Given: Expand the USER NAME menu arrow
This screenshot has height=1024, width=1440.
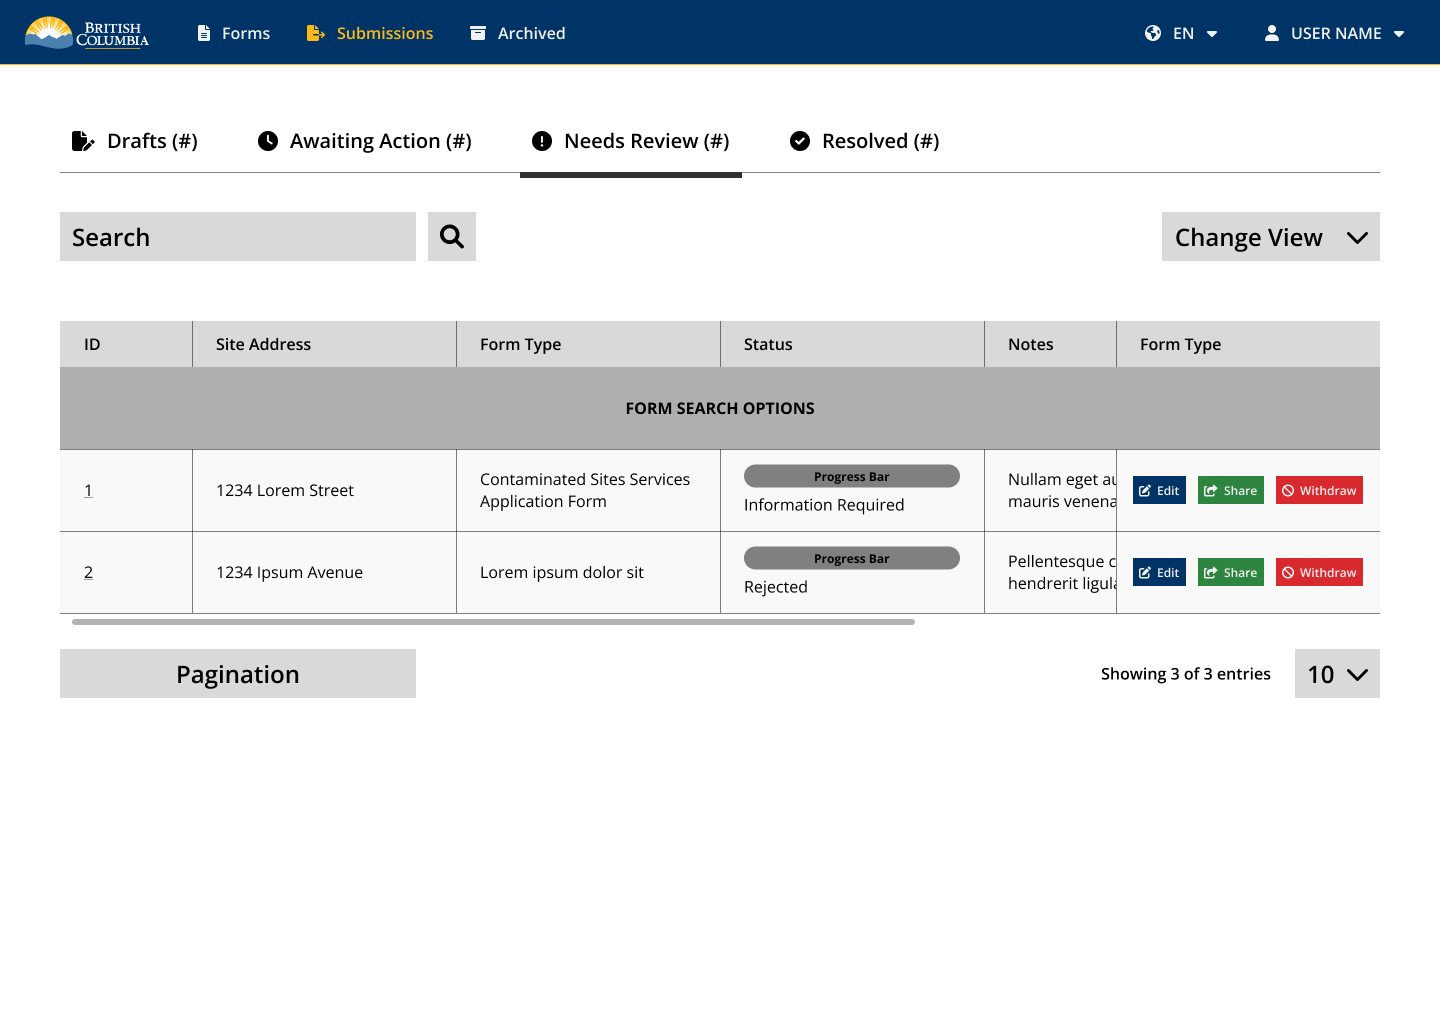Looking at the screenshot, I should [1399, 34].
